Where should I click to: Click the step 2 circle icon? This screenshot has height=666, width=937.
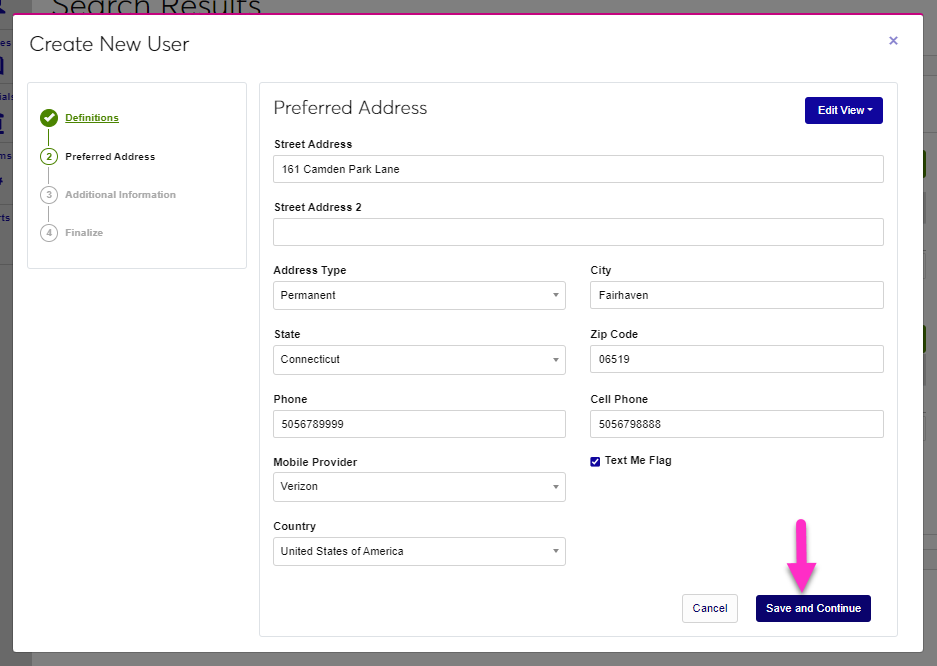tap(49, 157)
